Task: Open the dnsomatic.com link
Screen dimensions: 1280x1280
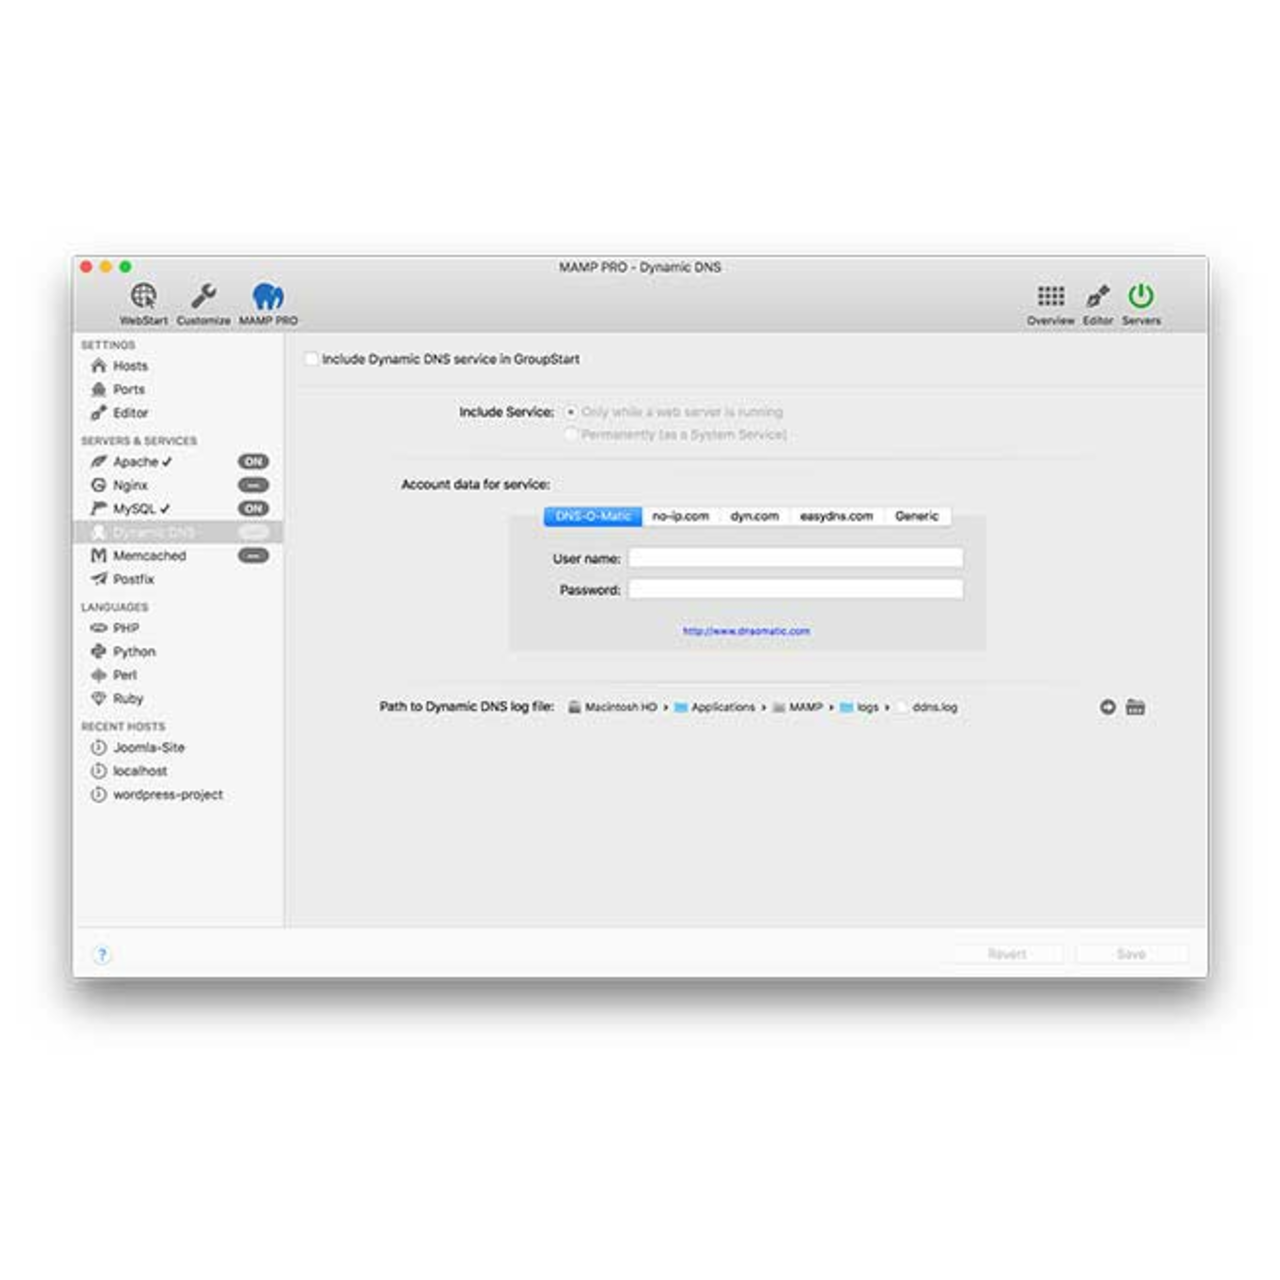Action: coord(746,631)
